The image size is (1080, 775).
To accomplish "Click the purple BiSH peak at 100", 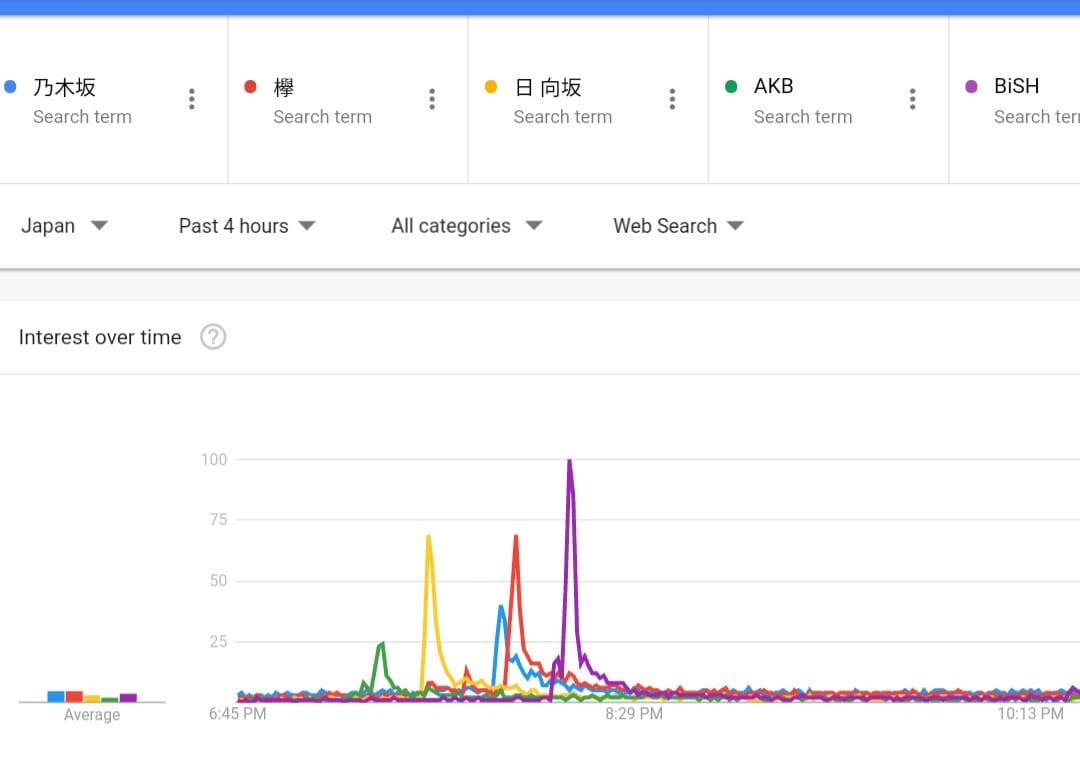I will pyautogui.click(x=569, y=461).
